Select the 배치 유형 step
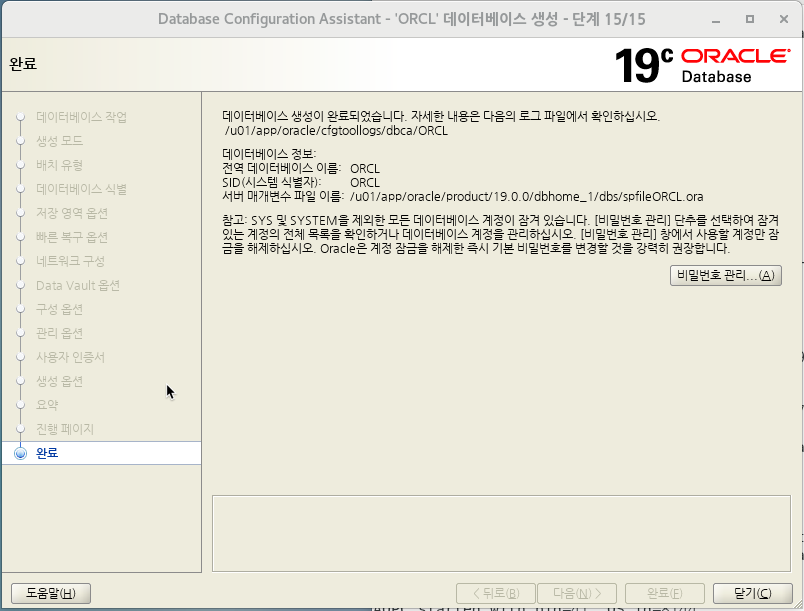Viewport: 804px width, 611px height. point(59,165)
